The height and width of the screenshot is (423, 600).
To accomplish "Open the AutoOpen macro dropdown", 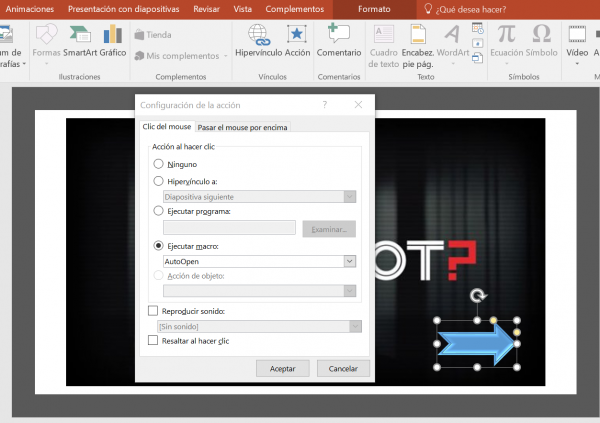I will 349,261.
